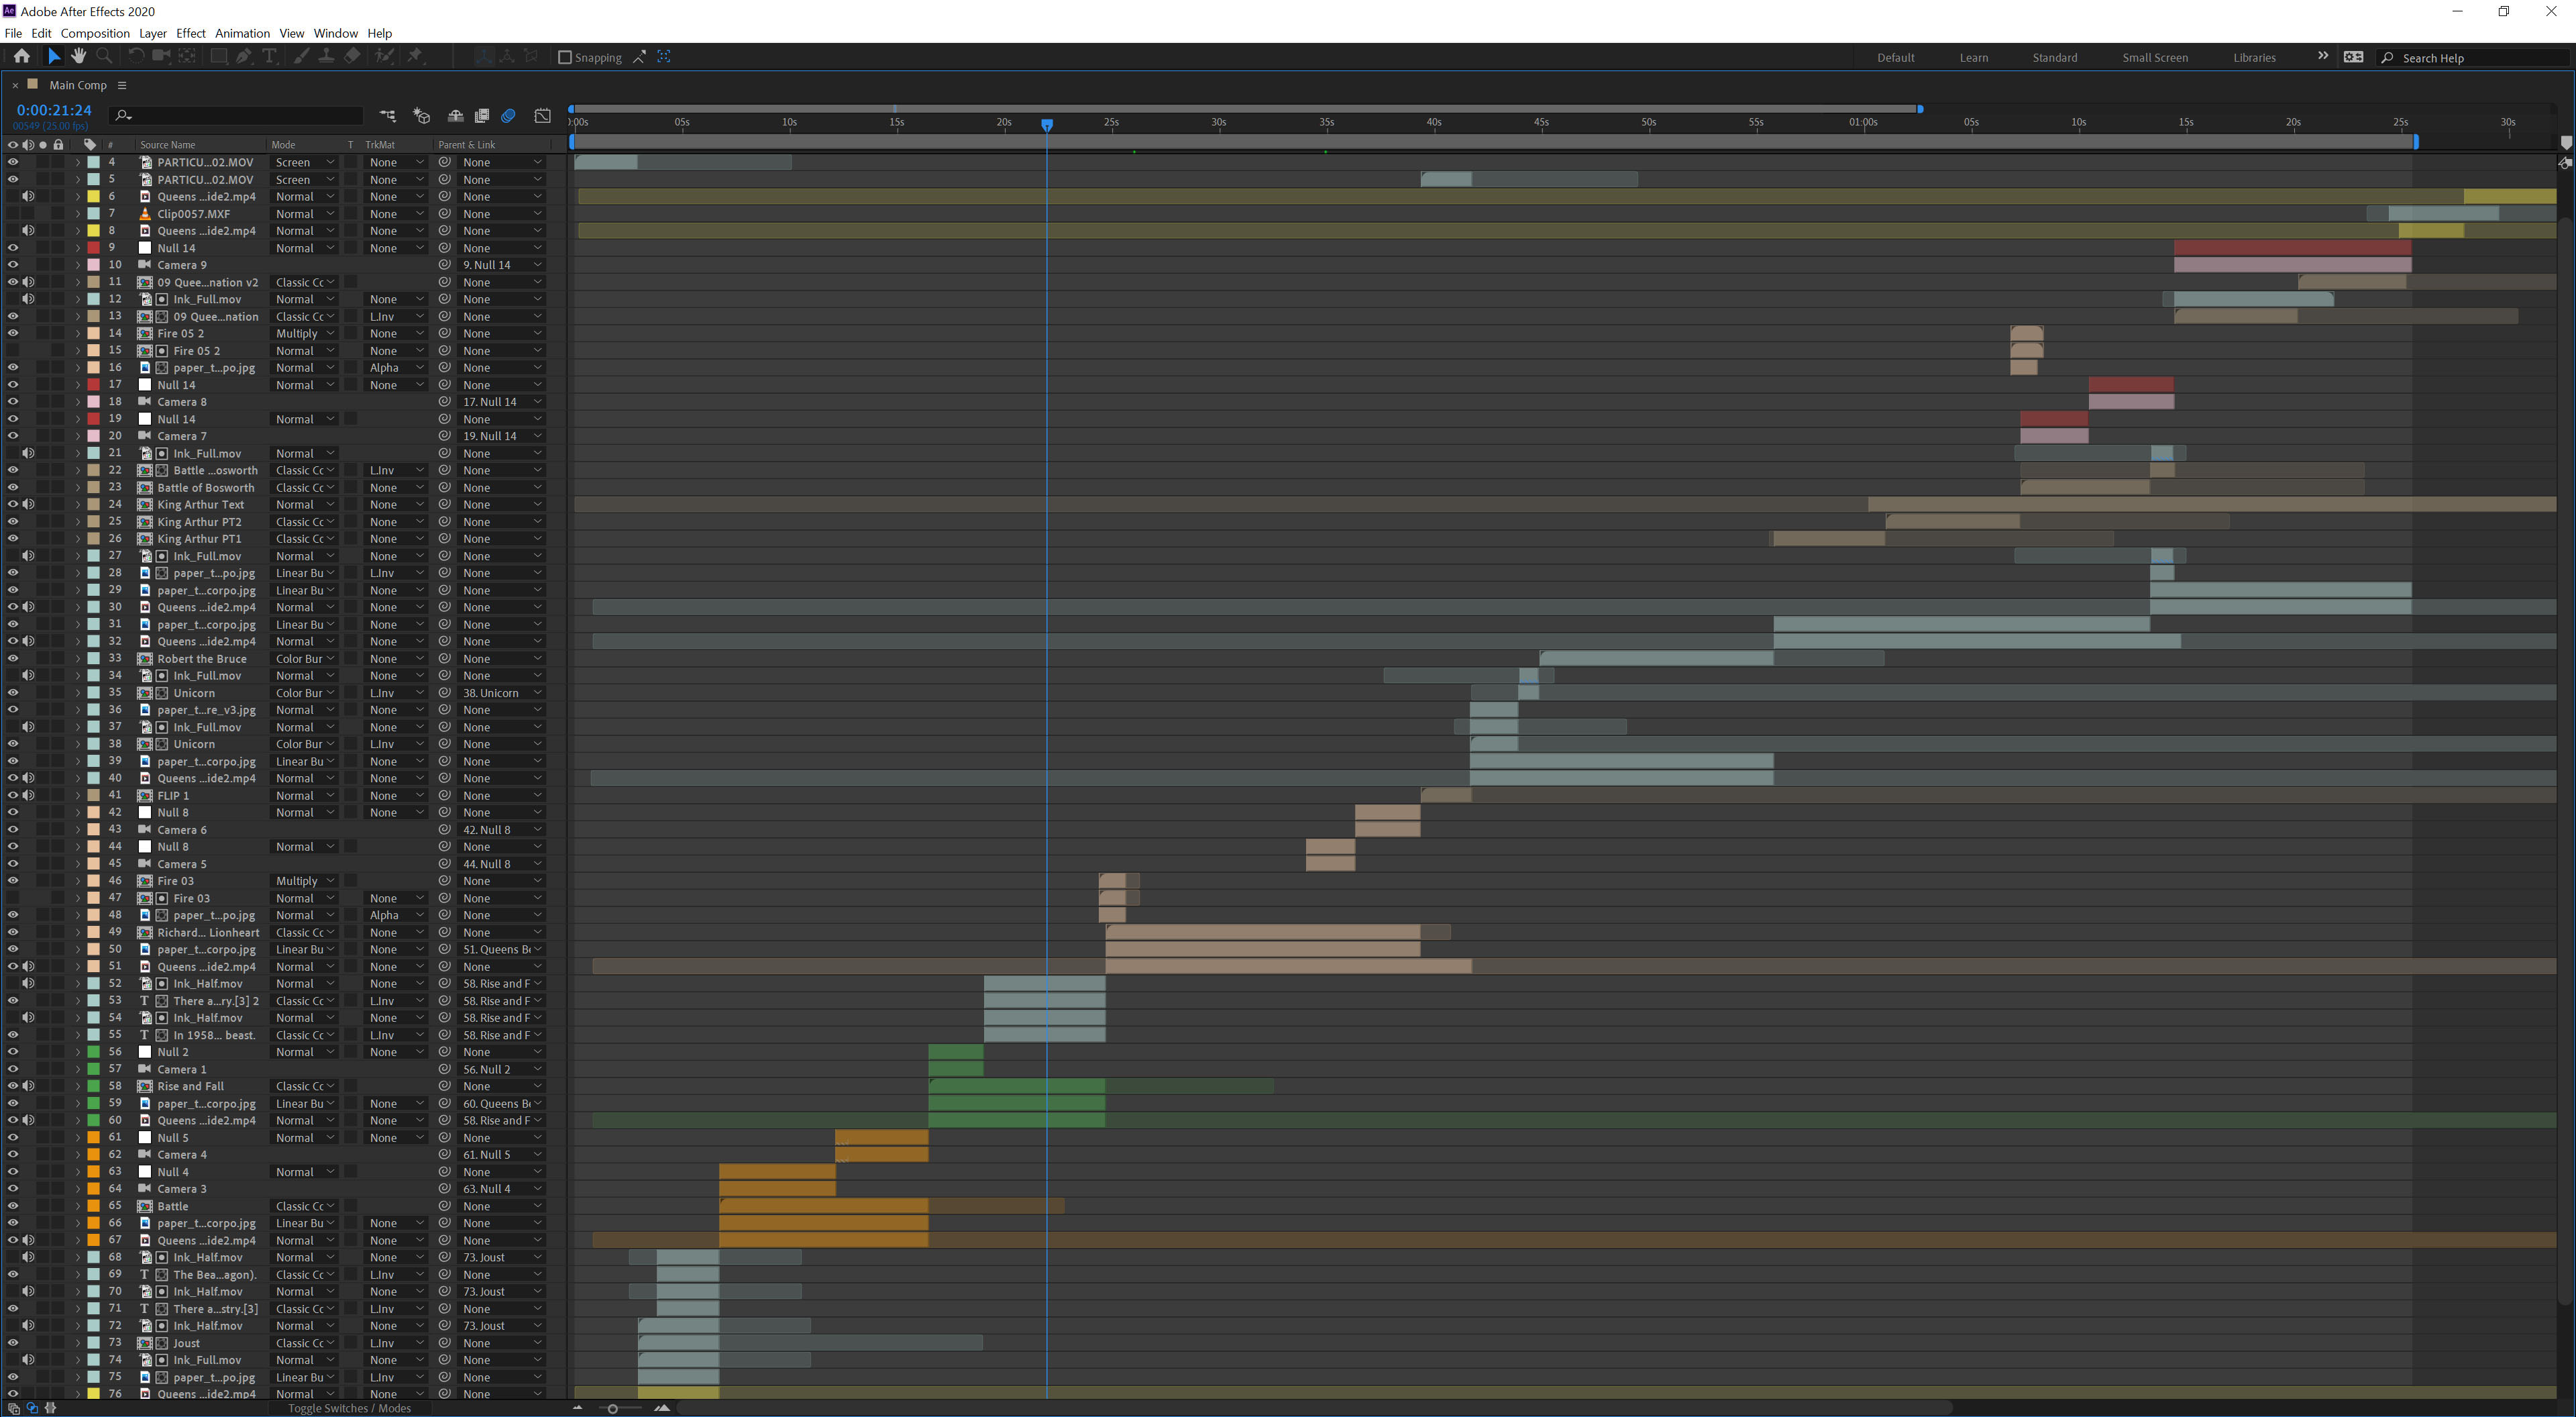
Task: Open the Graph Editor icon
Action: (542, 116)
